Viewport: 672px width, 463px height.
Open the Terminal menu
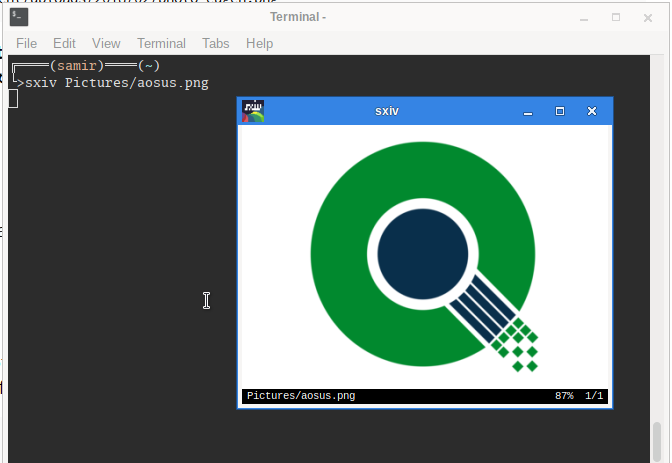(x=161, y=43)
